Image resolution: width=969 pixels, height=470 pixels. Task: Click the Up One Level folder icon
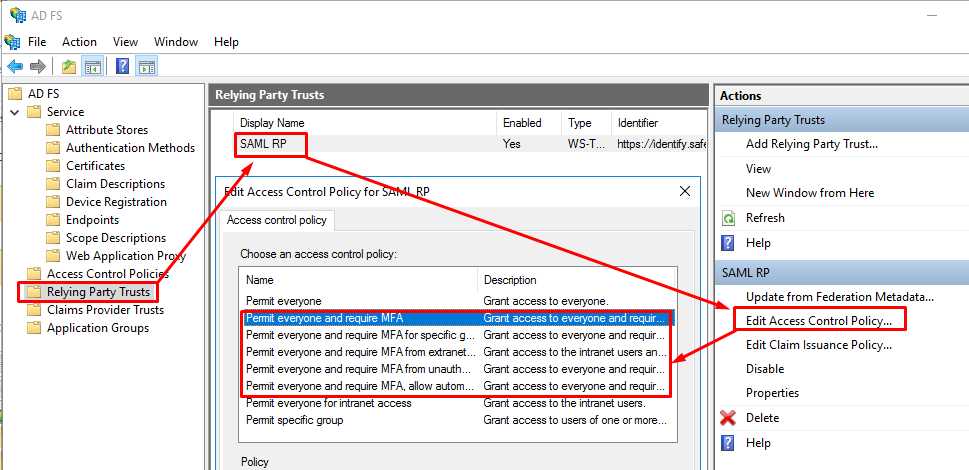(68, 67)
